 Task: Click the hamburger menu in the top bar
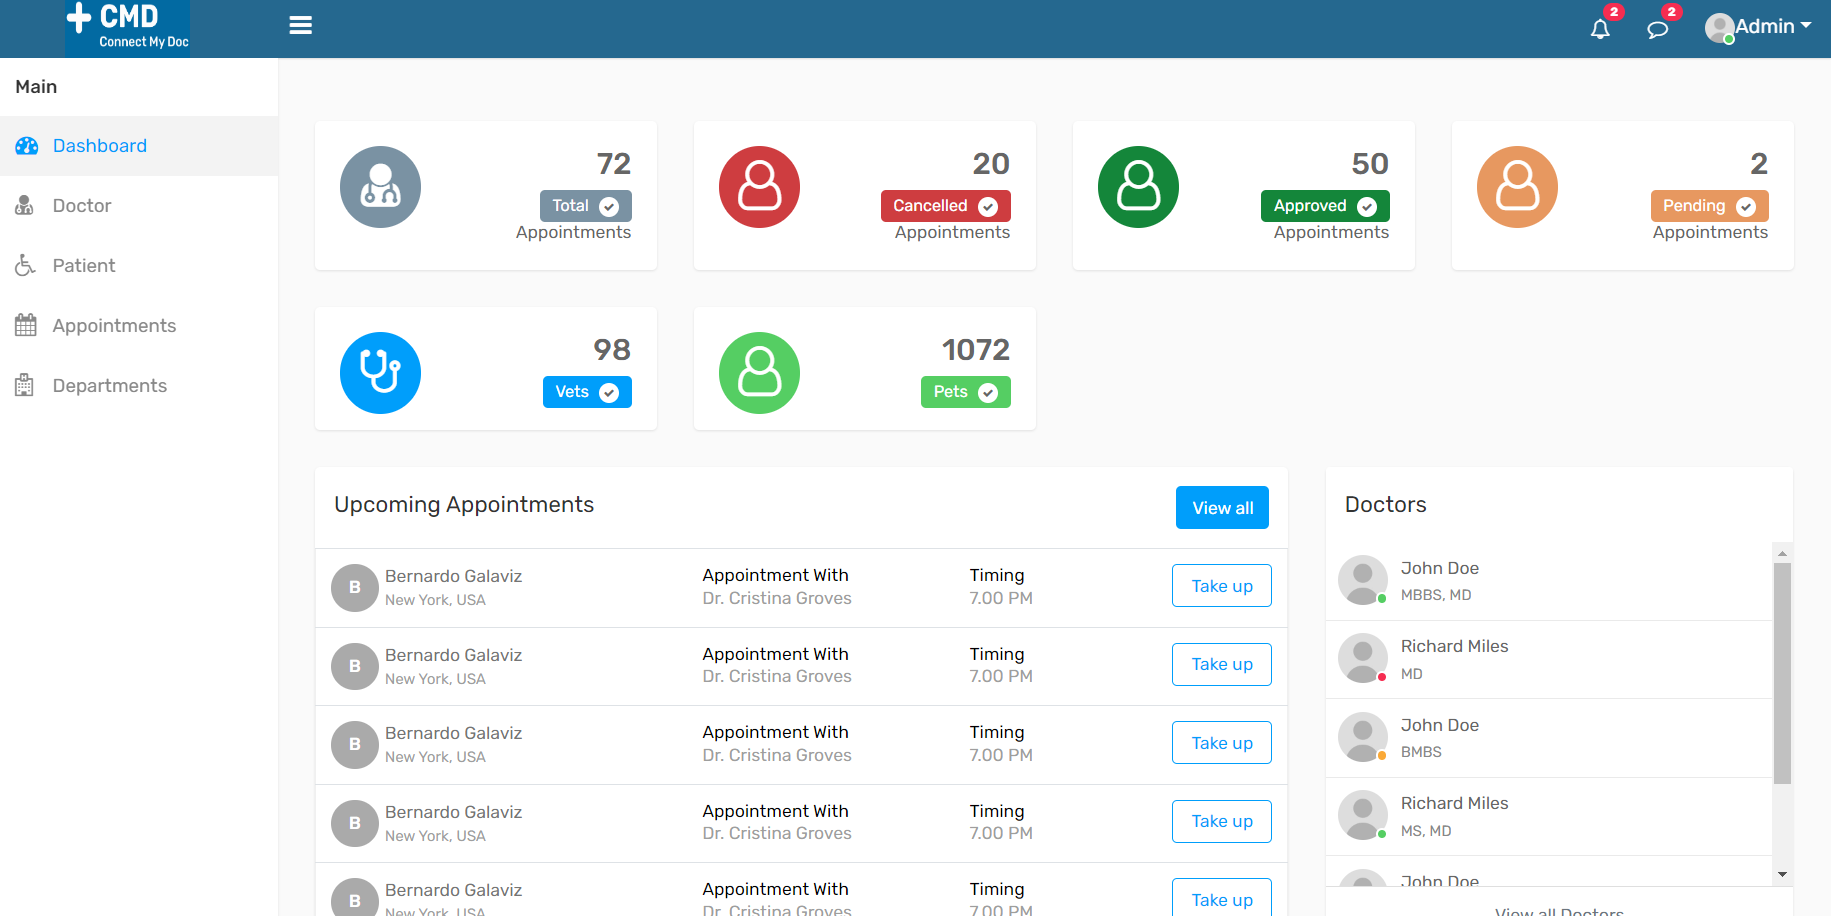tap(300, 25)
